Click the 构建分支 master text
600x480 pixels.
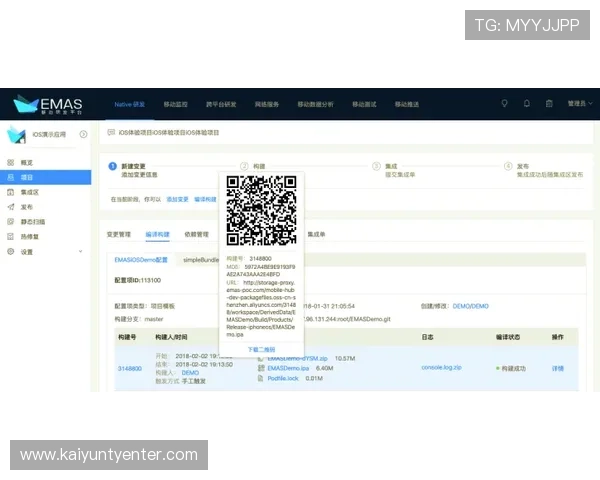[x=139, y=319]
